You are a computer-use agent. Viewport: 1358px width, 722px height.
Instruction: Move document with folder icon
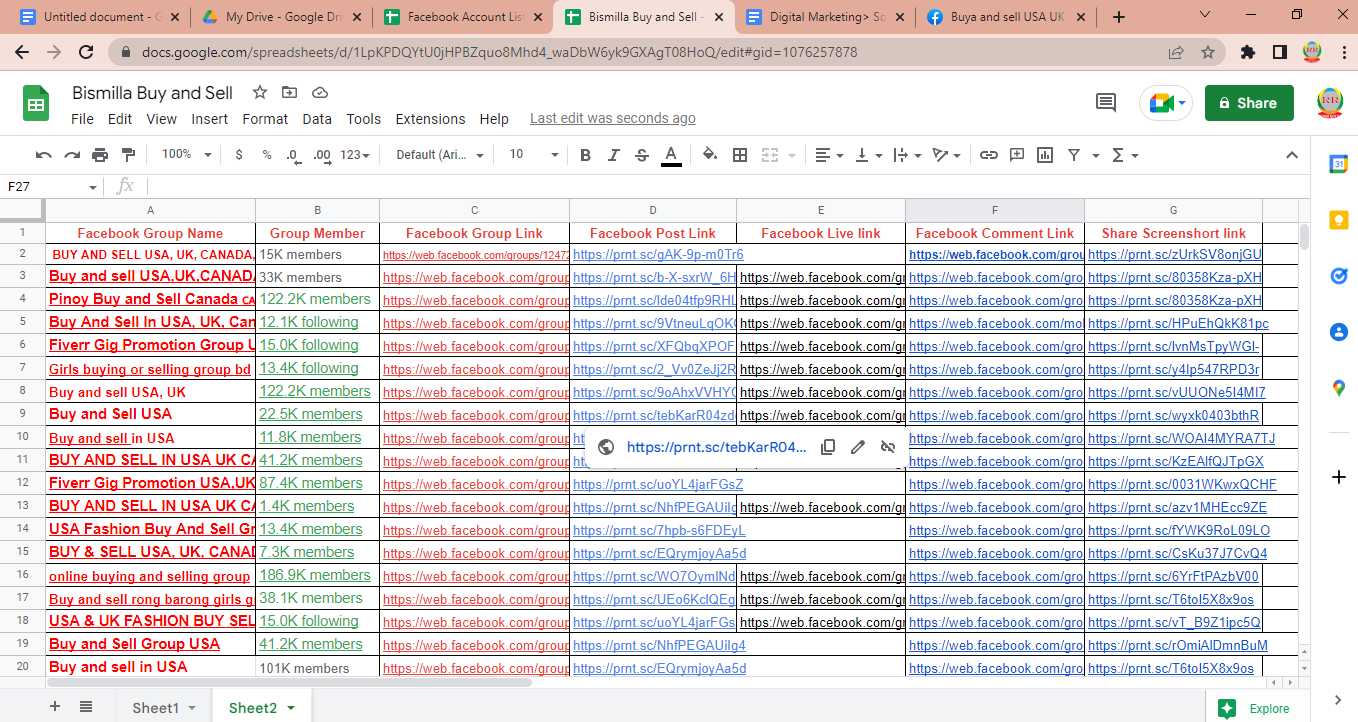[290, 92]
